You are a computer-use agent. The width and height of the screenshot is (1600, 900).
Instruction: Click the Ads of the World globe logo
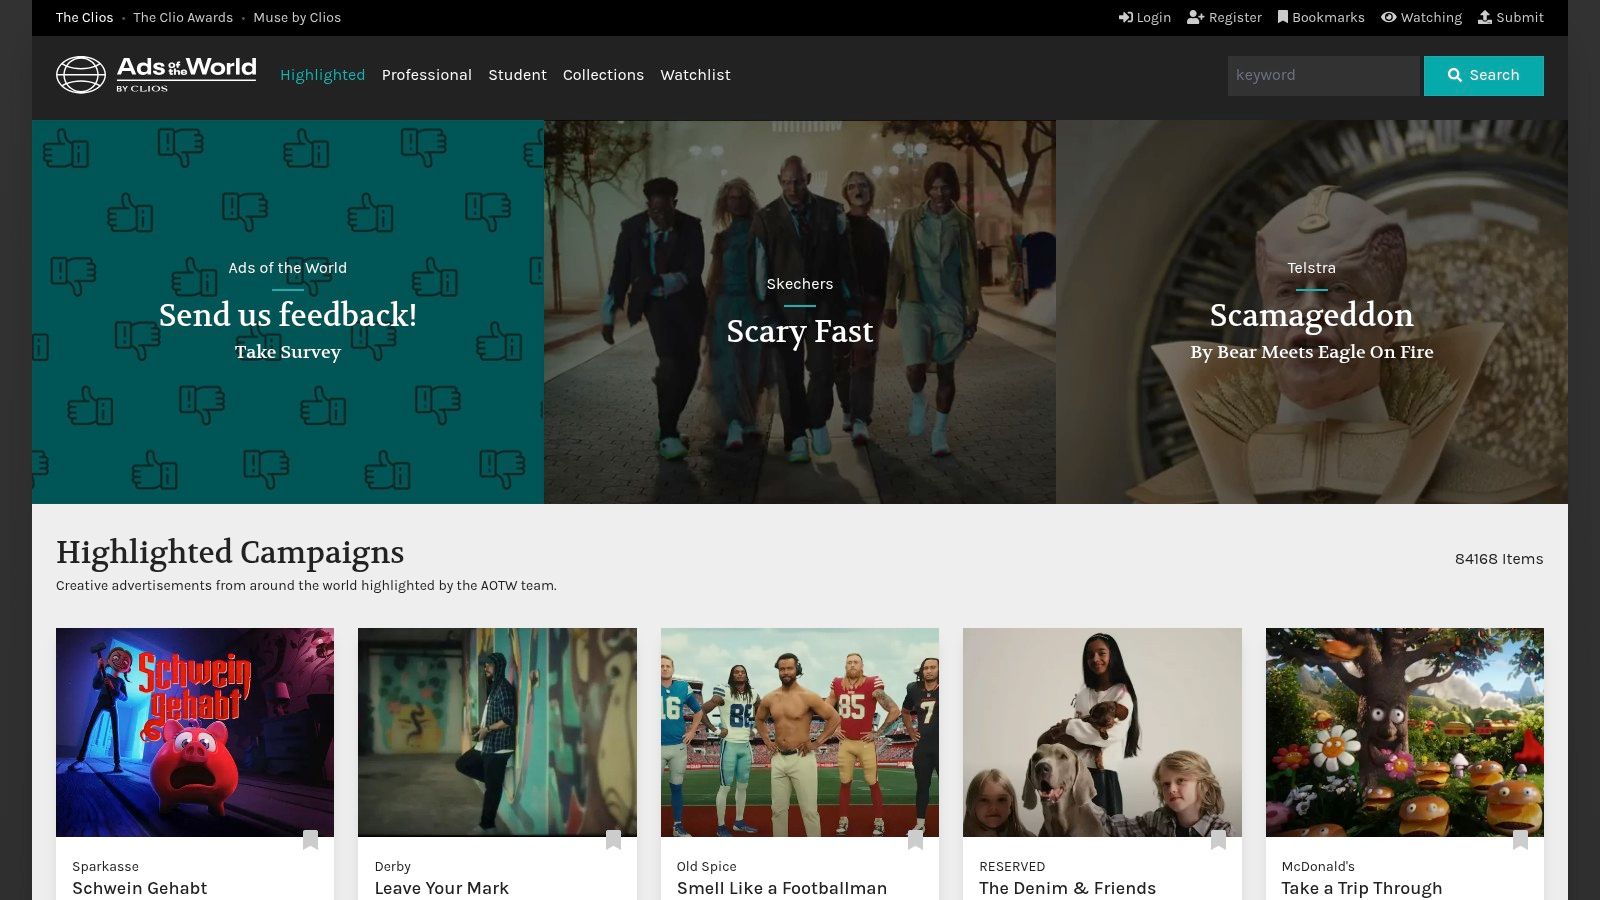tap(81, 75)
